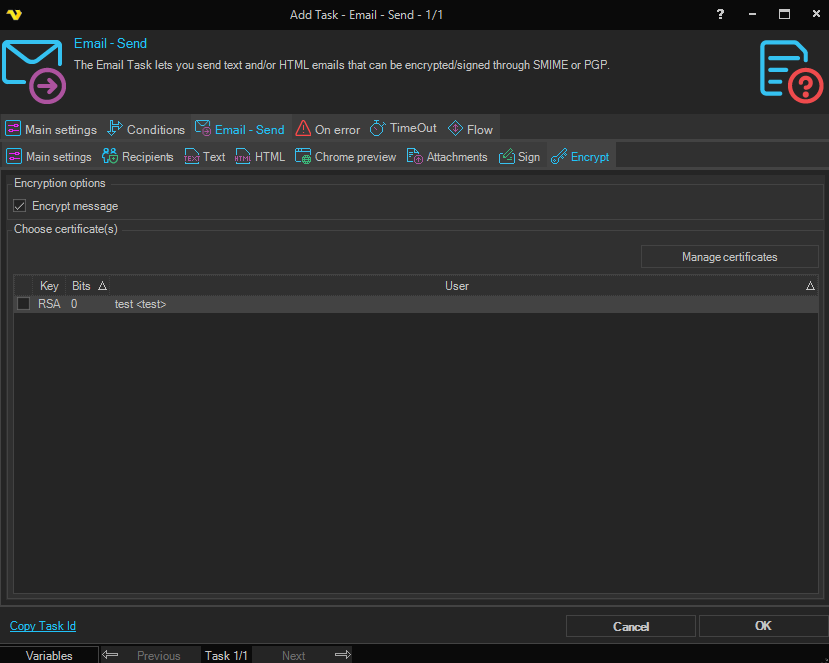829x663 pixels.
Task: Open the TimeOut tab
Action: click(x=403, y=129)
